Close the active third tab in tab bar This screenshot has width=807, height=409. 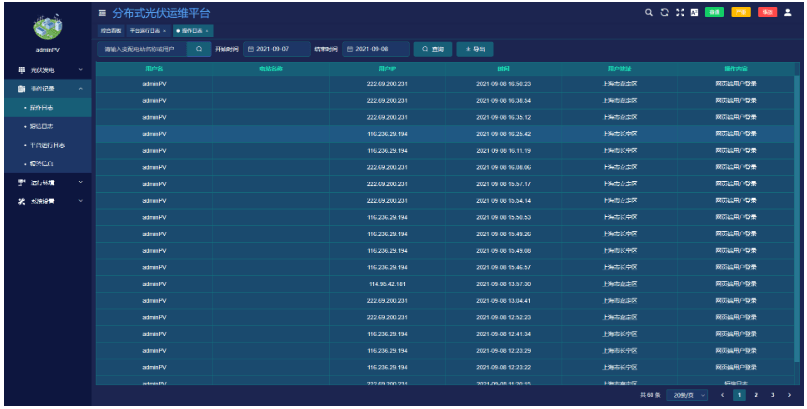coord(207,31)
